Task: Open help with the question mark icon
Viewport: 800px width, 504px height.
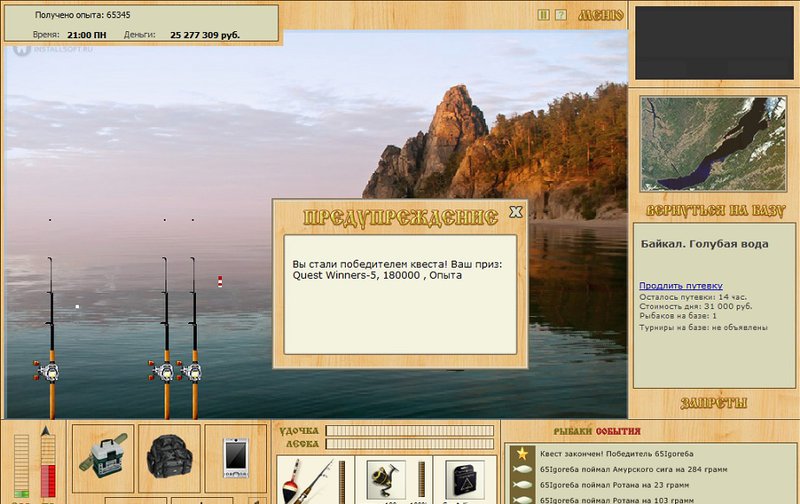Action: tap(561, 15)
